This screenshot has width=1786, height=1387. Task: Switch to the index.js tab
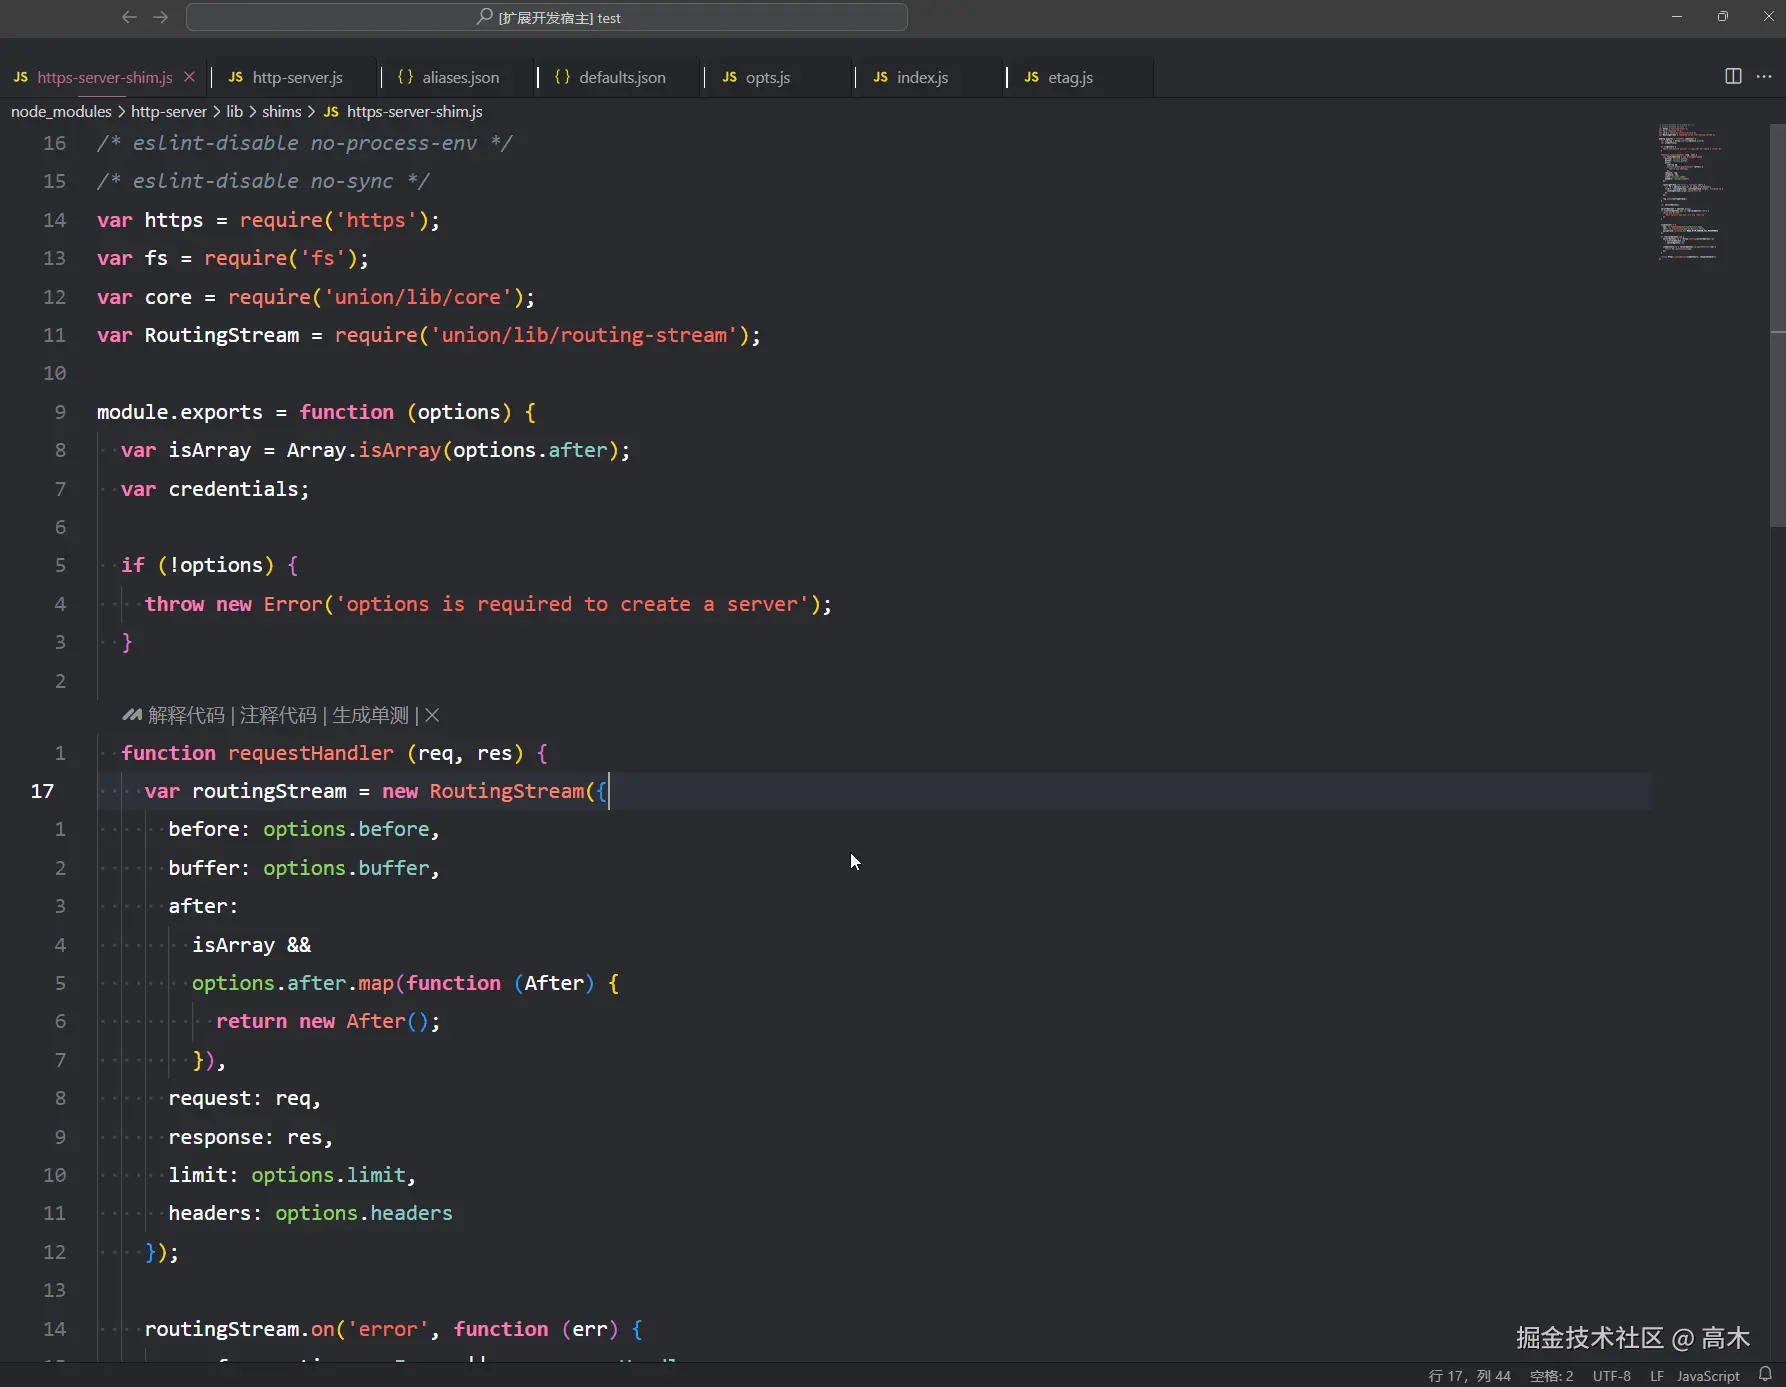click(922, 77)
